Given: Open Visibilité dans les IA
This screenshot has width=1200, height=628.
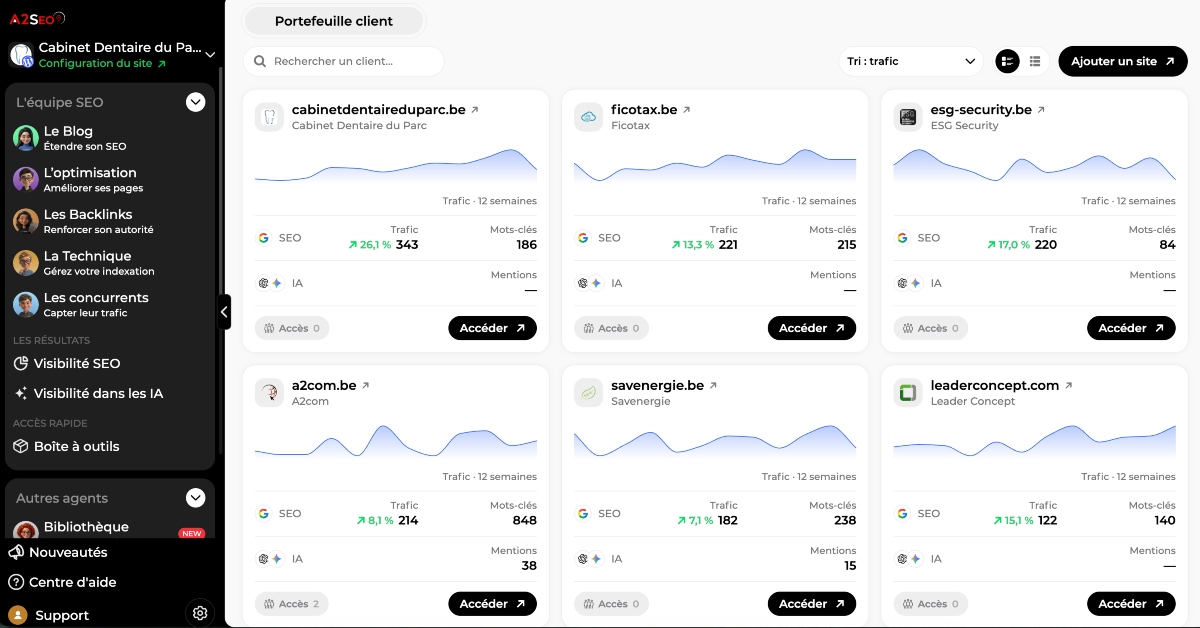Looking at the screenshot, I should point(88,394).
